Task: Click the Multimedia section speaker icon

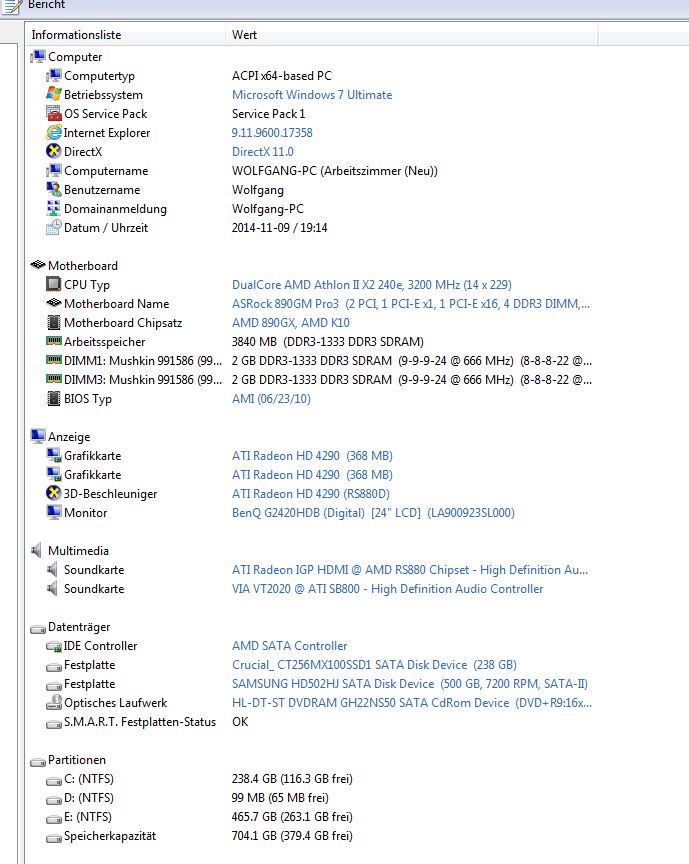Action: point(37,550)
